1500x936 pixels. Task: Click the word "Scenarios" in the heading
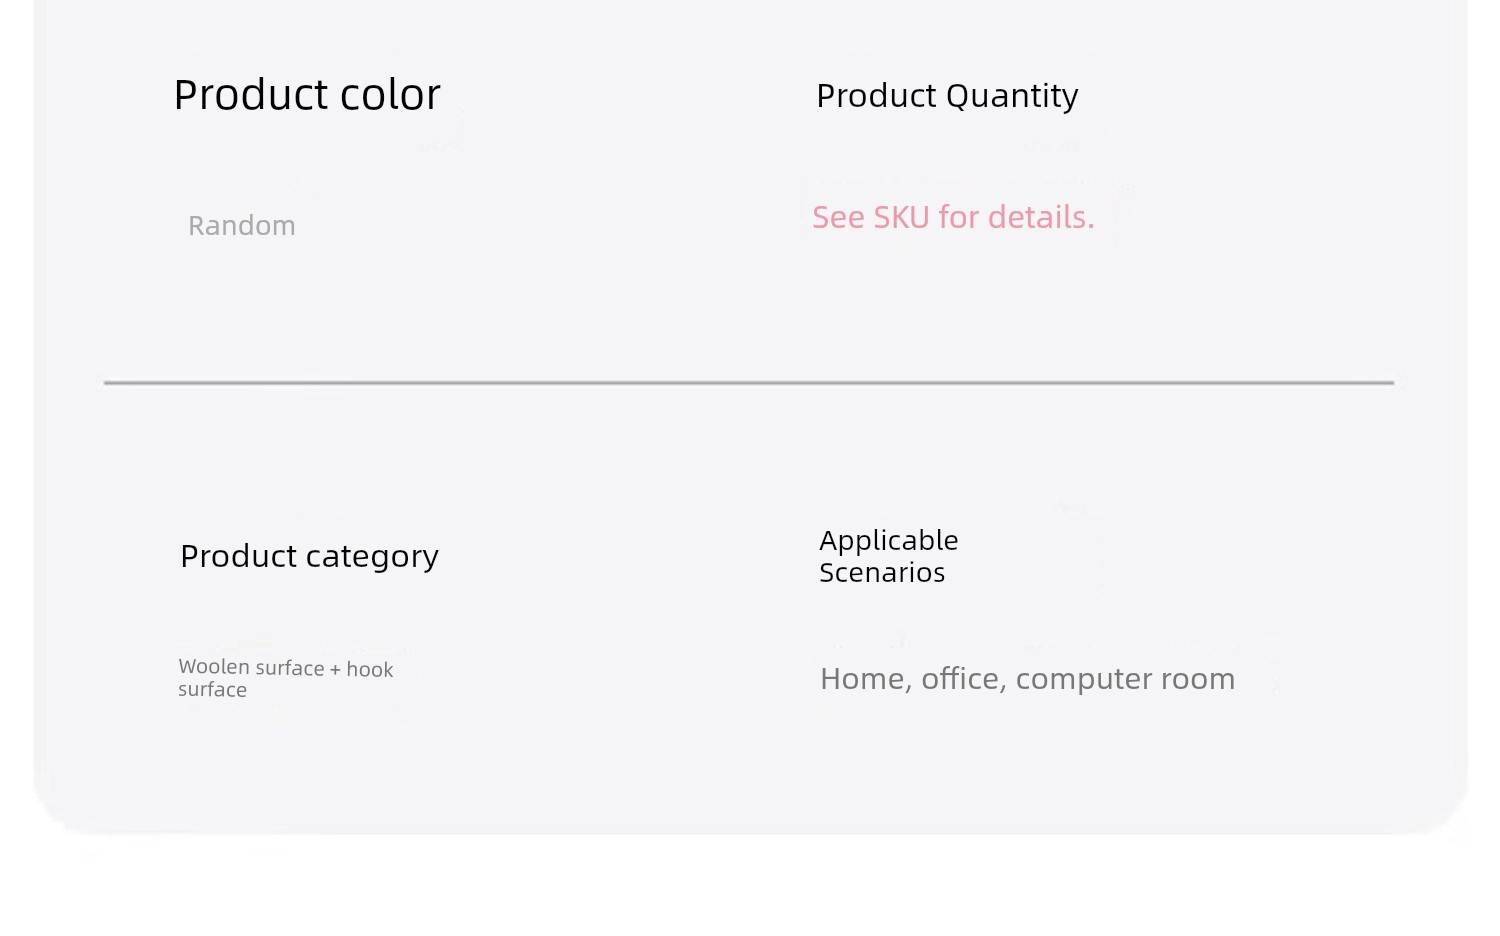882,573
